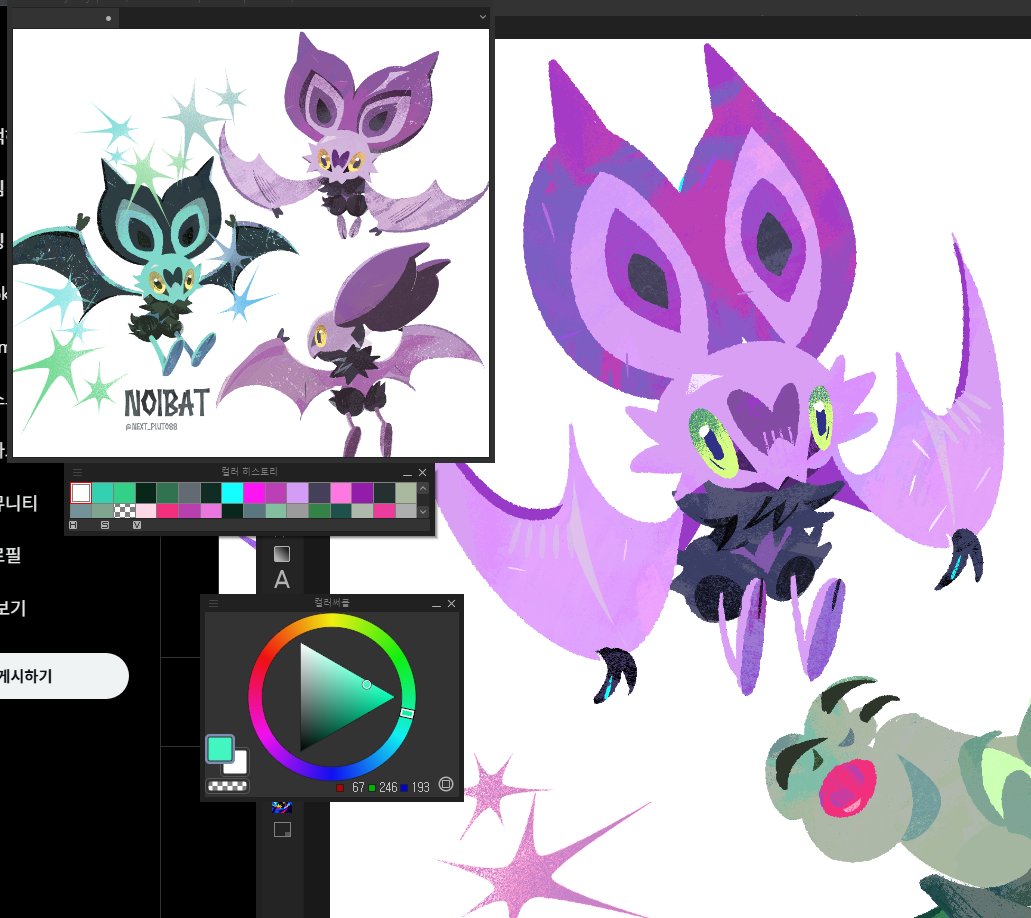Select the teal foreground main color swatch
This screenshot has height=918, width=1031.
pyautogui.click(x=220, y=748)
